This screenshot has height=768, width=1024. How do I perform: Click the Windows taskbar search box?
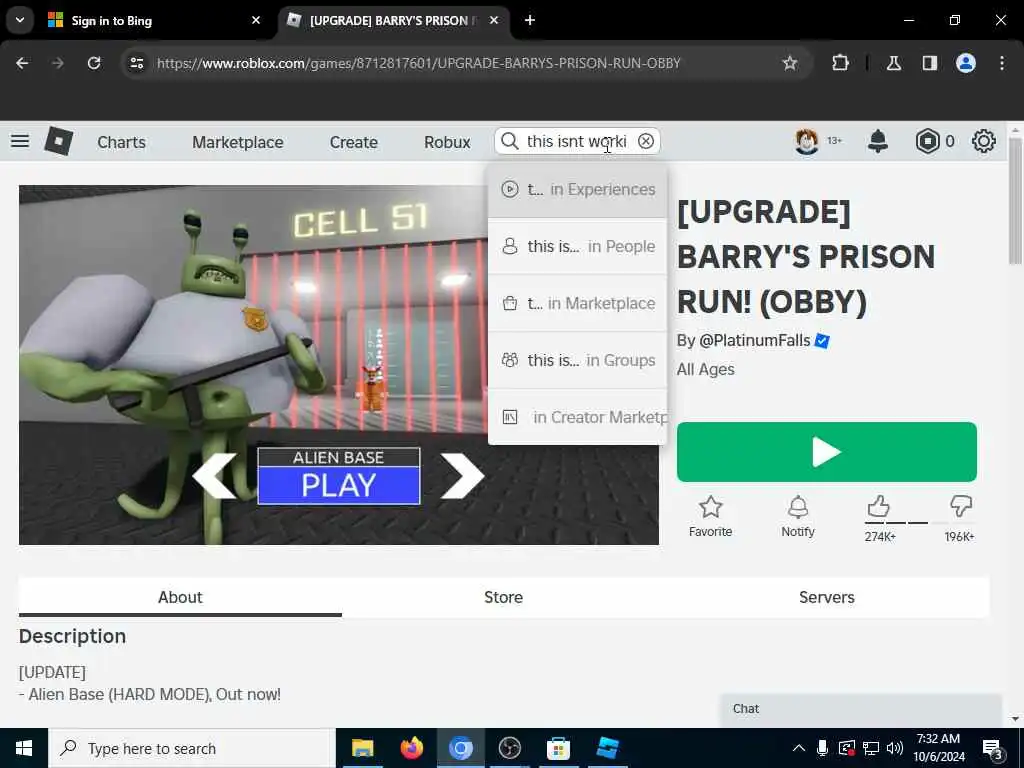pyautogui.click(x=192, y=748)
